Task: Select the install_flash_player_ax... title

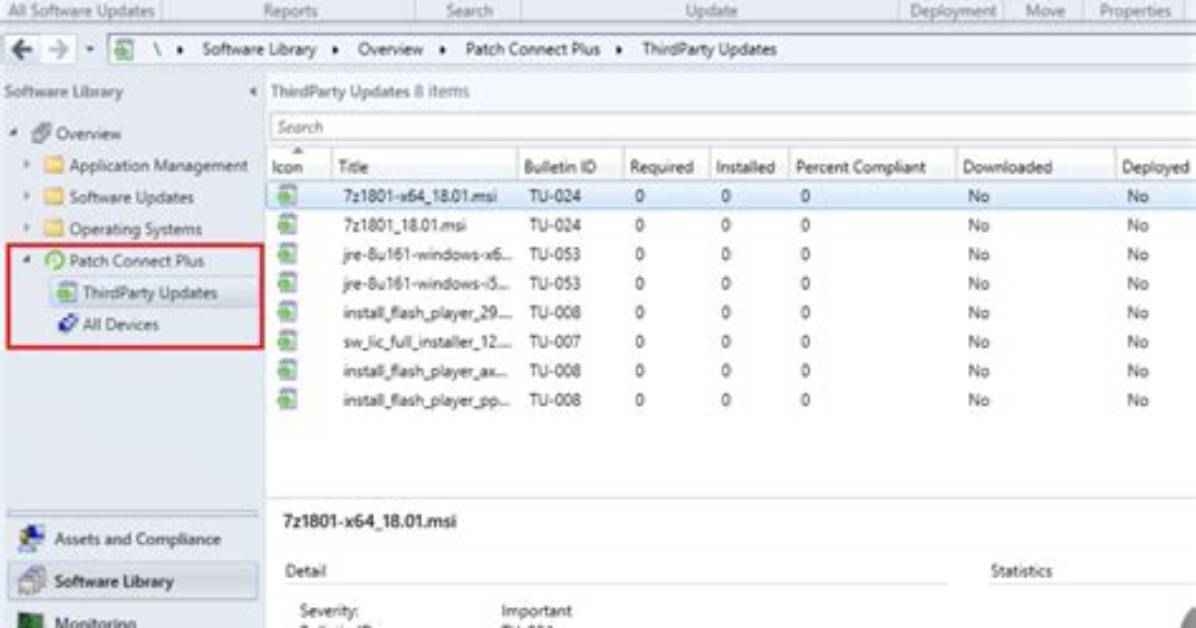Action: click(425, 370)
